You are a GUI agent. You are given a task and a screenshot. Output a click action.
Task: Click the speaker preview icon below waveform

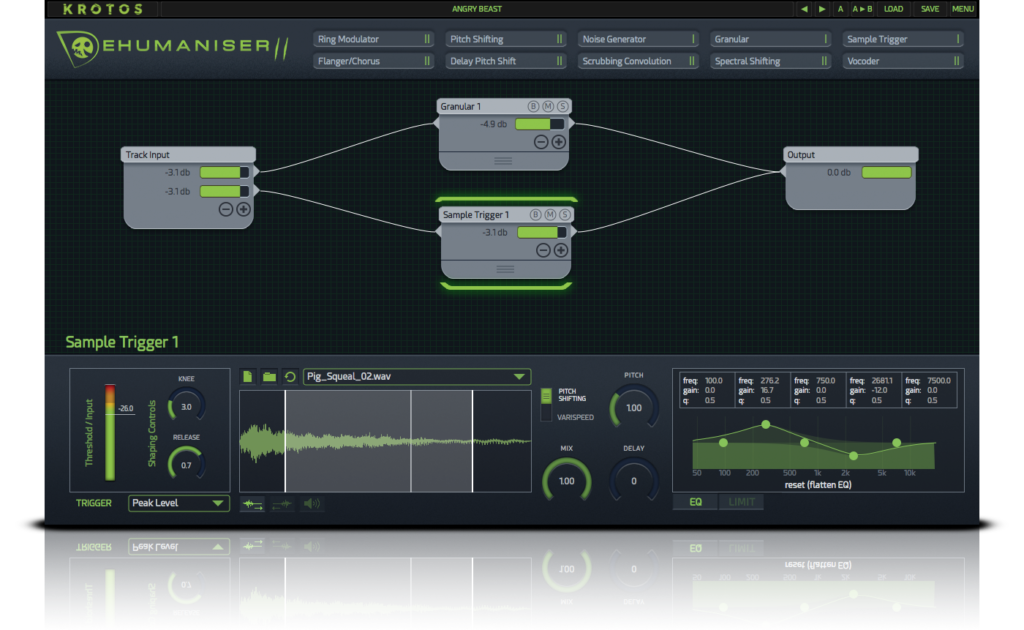coord(313,503)
